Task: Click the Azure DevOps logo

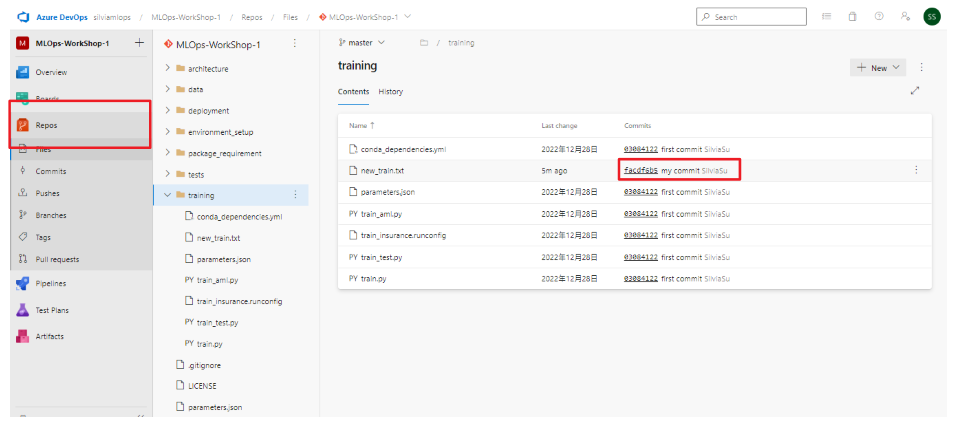Action: point(23,17)
